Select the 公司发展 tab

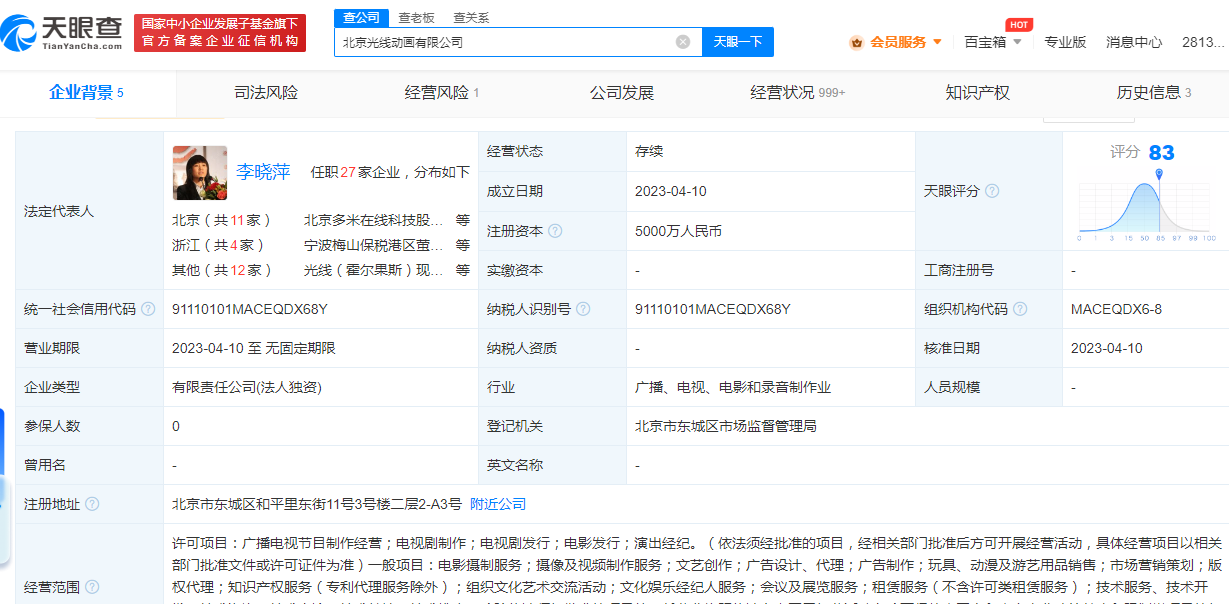622,93
